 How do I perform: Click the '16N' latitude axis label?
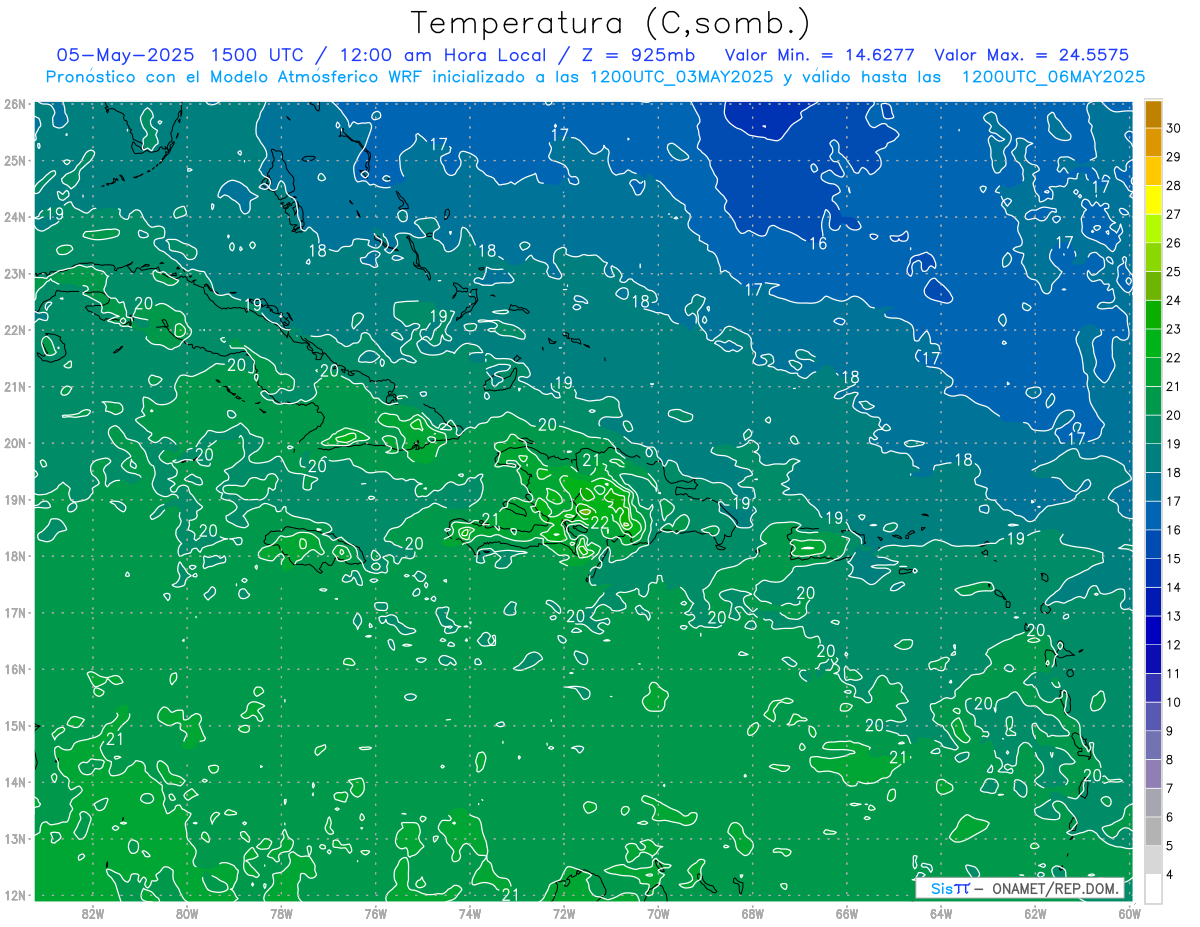click(x=15, y=669)
